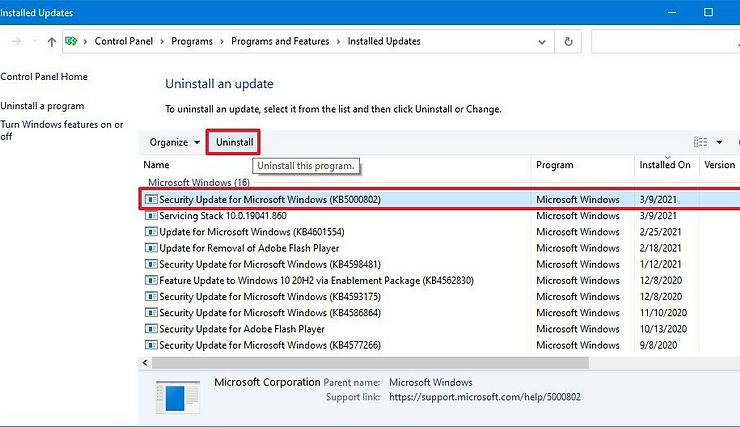Click the icon beside KB4593175 entry

[151, 297]
